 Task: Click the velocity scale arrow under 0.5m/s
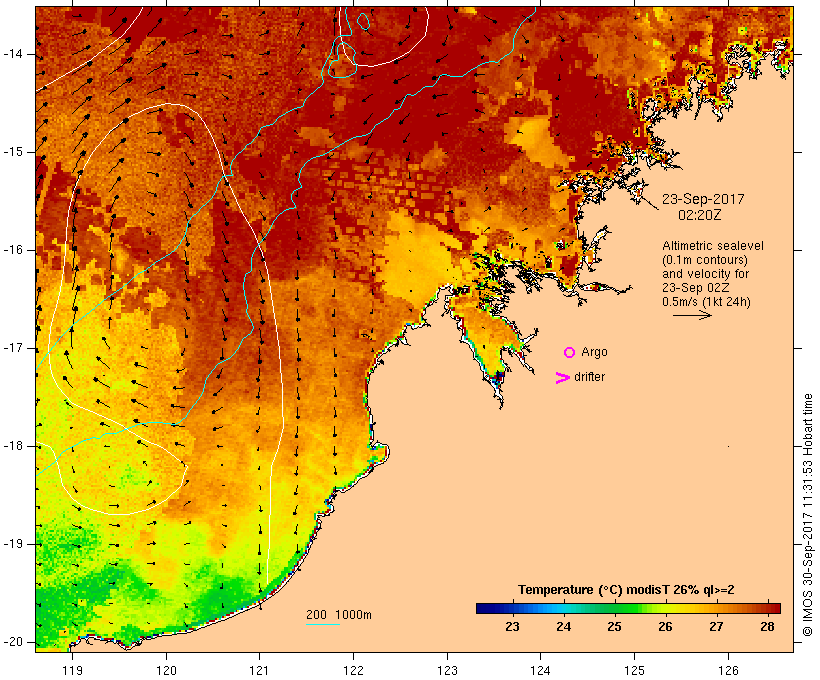[692, 315]
